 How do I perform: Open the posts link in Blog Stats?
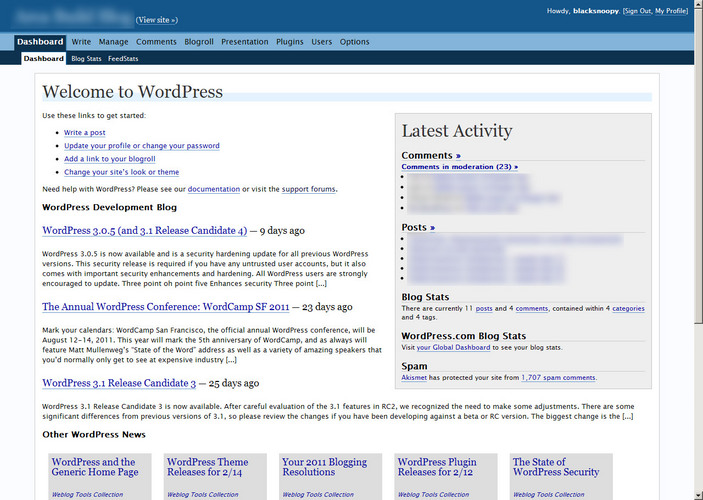484,309
